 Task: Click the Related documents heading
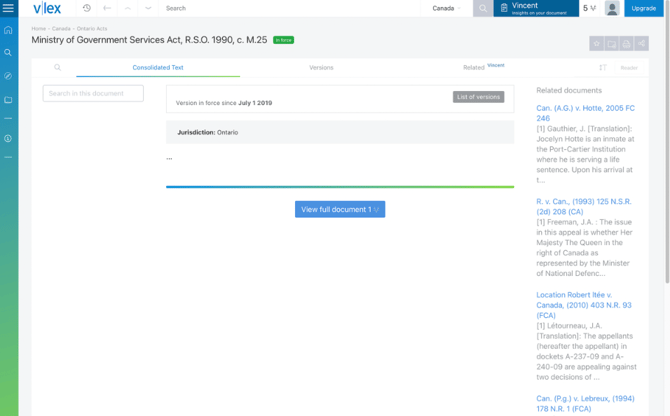pos(569,90)
